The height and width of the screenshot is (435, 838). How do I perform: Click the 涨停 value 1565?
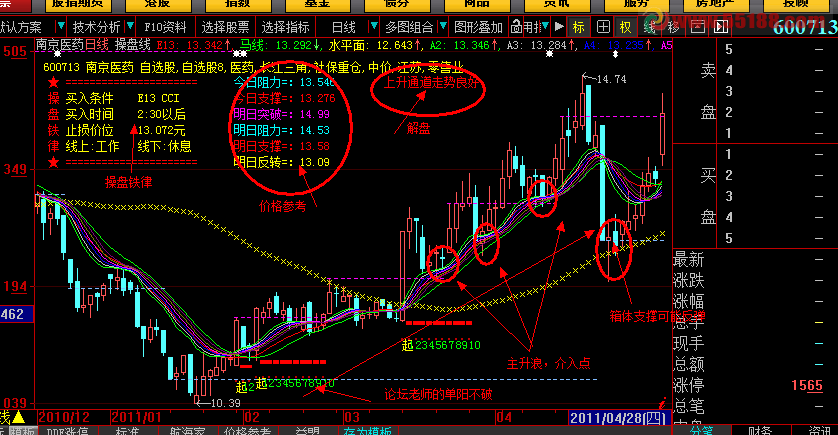click(x=807, y=385)
